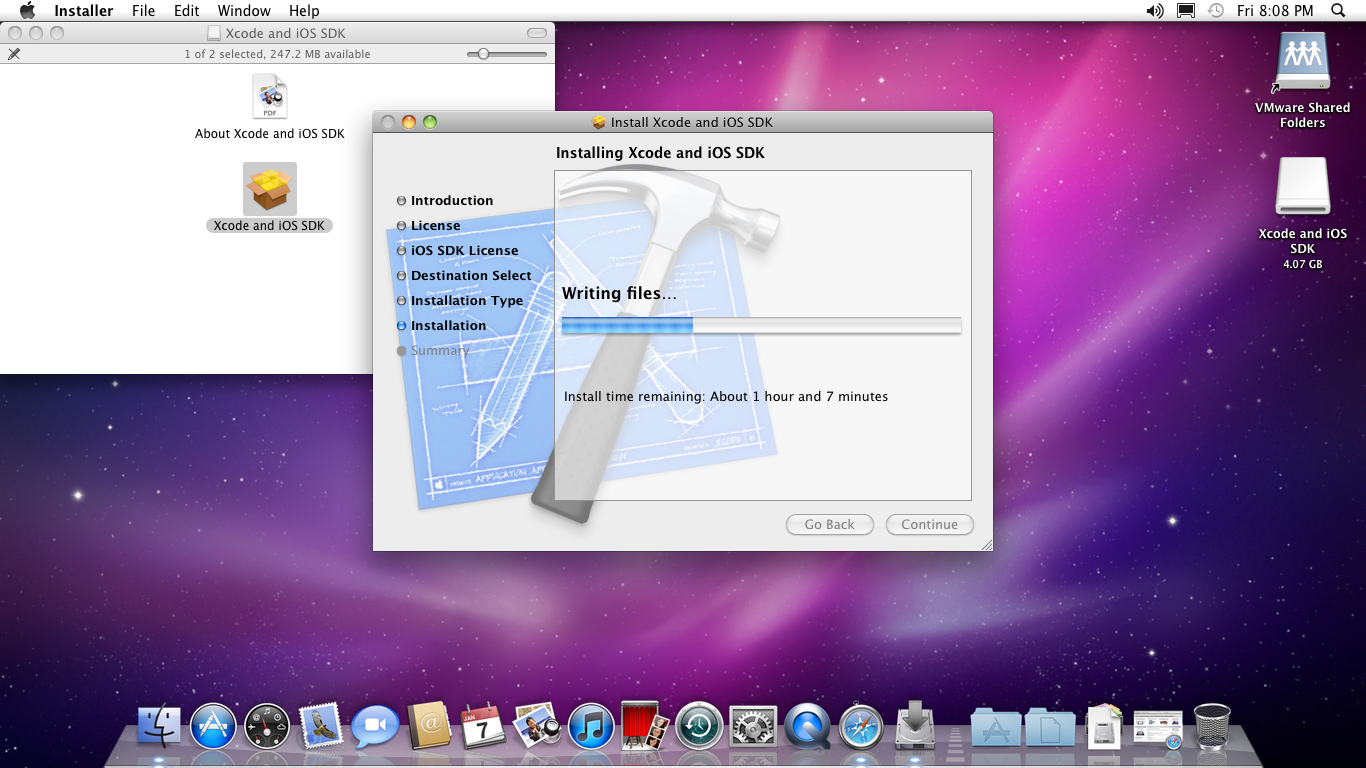Launch iChat from the dock
This screenshot has height=768, width=1366.
(375, 726)
